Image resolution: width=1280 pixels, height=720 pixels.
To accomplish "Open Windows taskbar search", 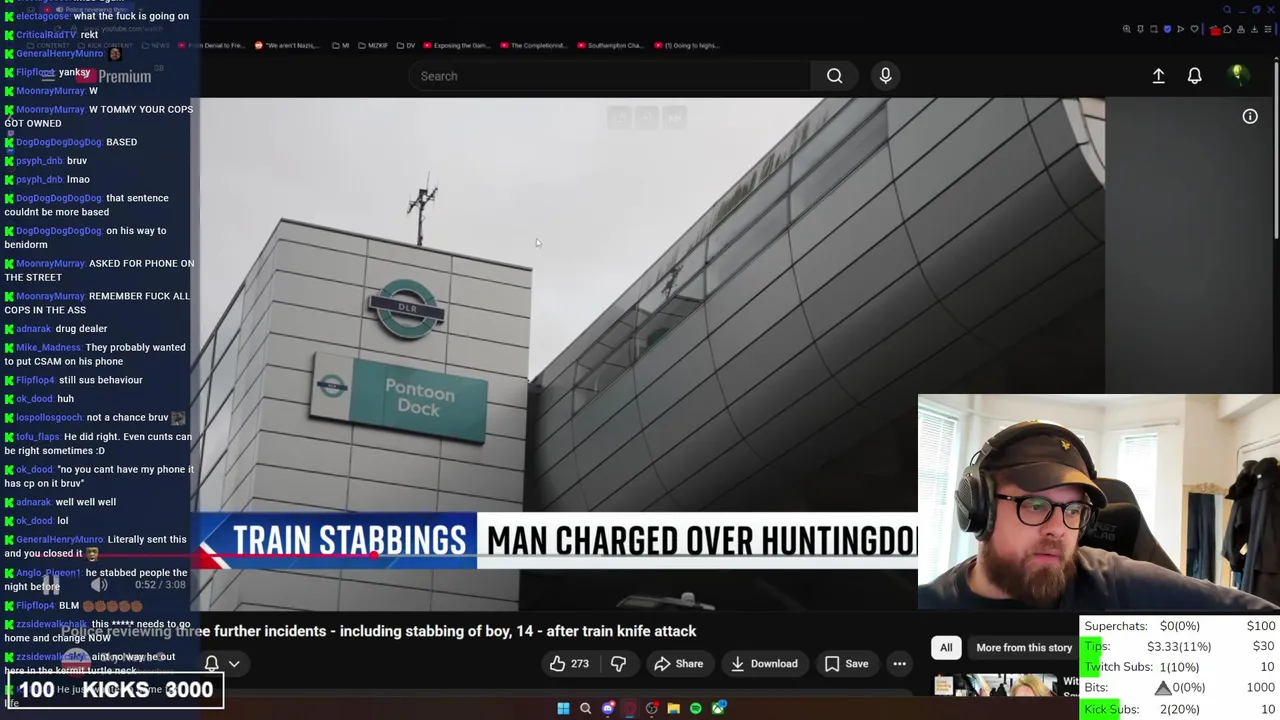I will coord(585,708).
